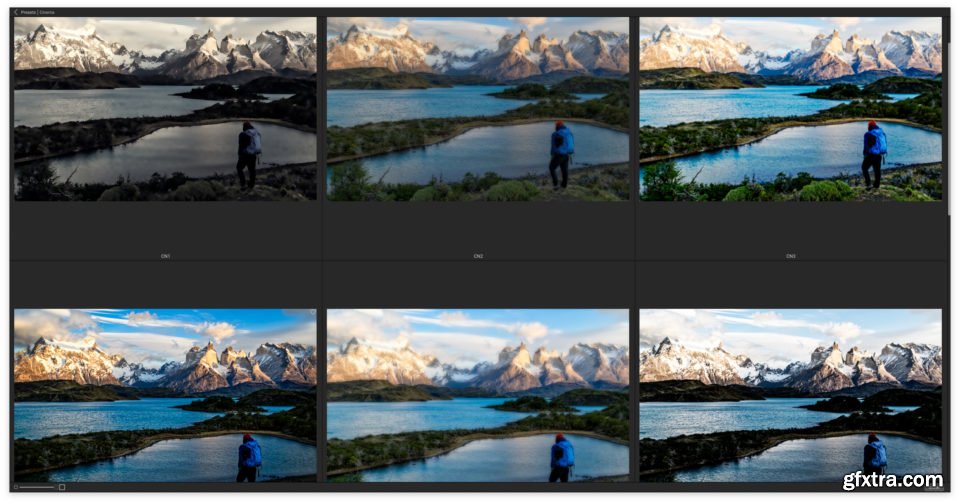Open the Presets breadcrumb
This screenshot has height=503, width=960.
[28, 12]
